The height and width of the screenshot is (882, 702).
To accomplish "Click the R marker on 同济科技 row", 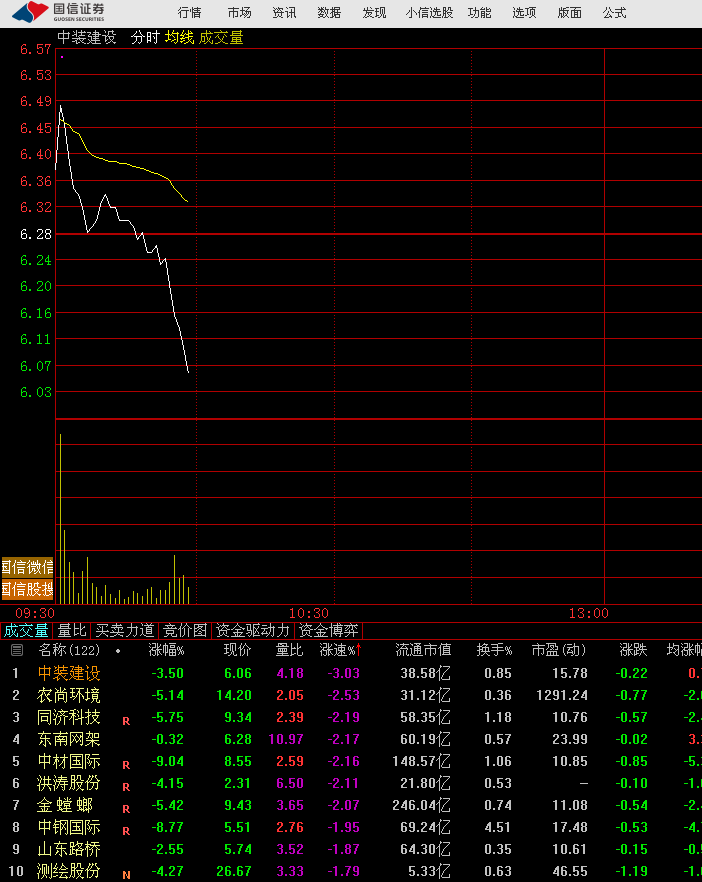I will pyautogui.click(x=126, y=721).
